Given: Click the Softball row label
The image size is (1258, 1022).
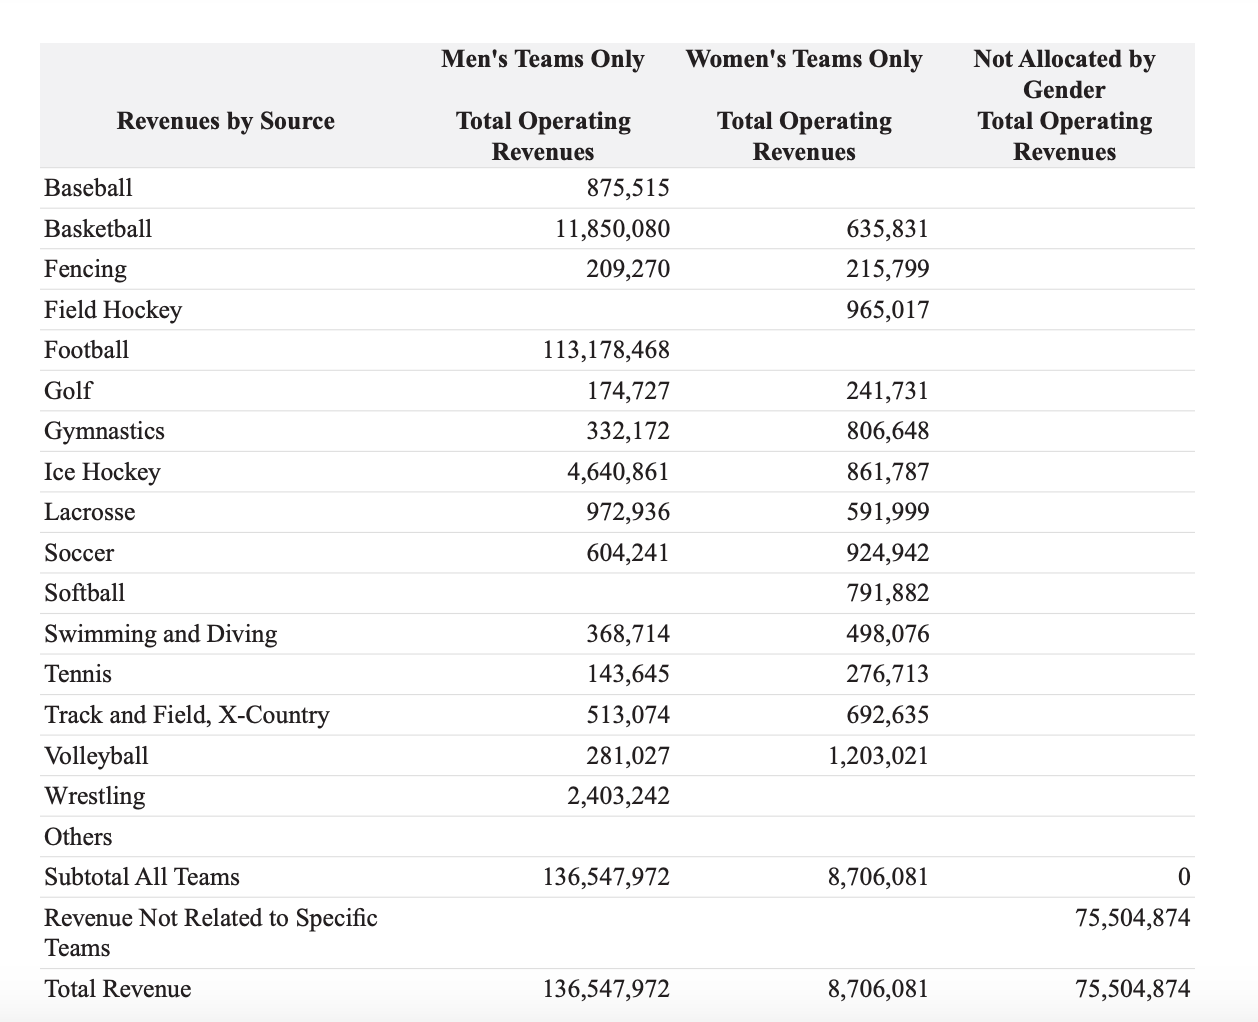Looking at the screenshot, I should pos(84,593).
